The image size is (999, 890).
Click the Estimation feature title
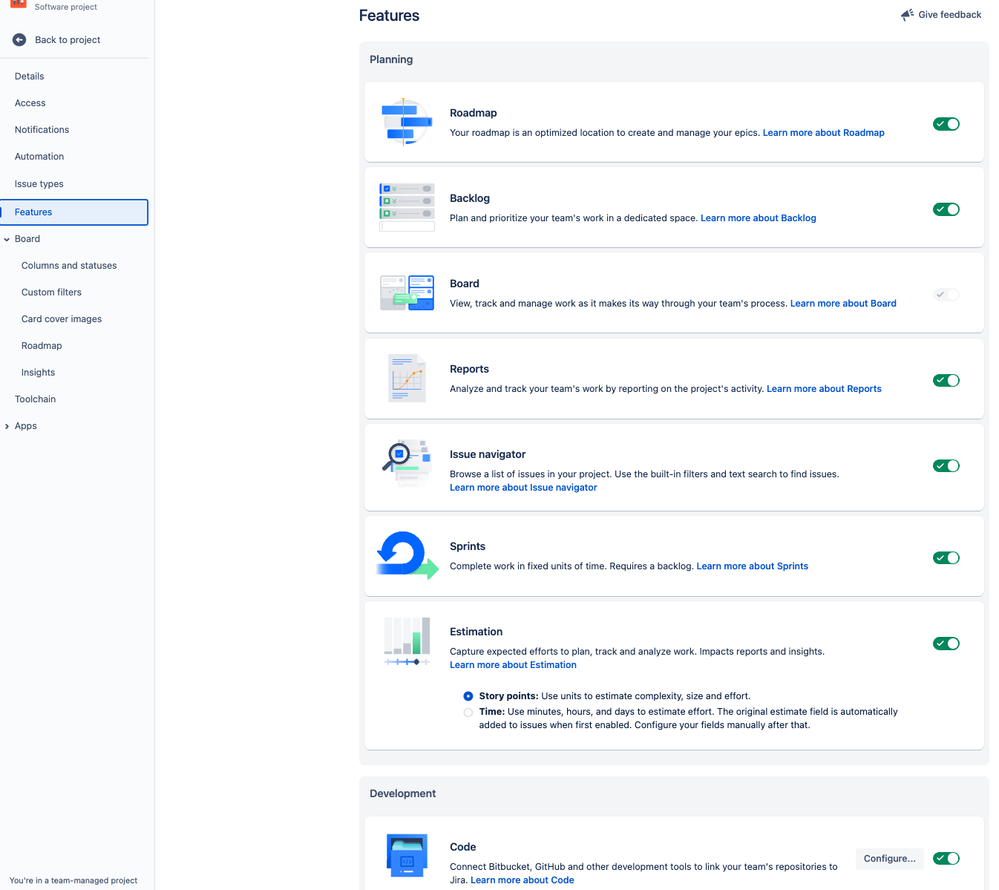(x=476, y=632)
